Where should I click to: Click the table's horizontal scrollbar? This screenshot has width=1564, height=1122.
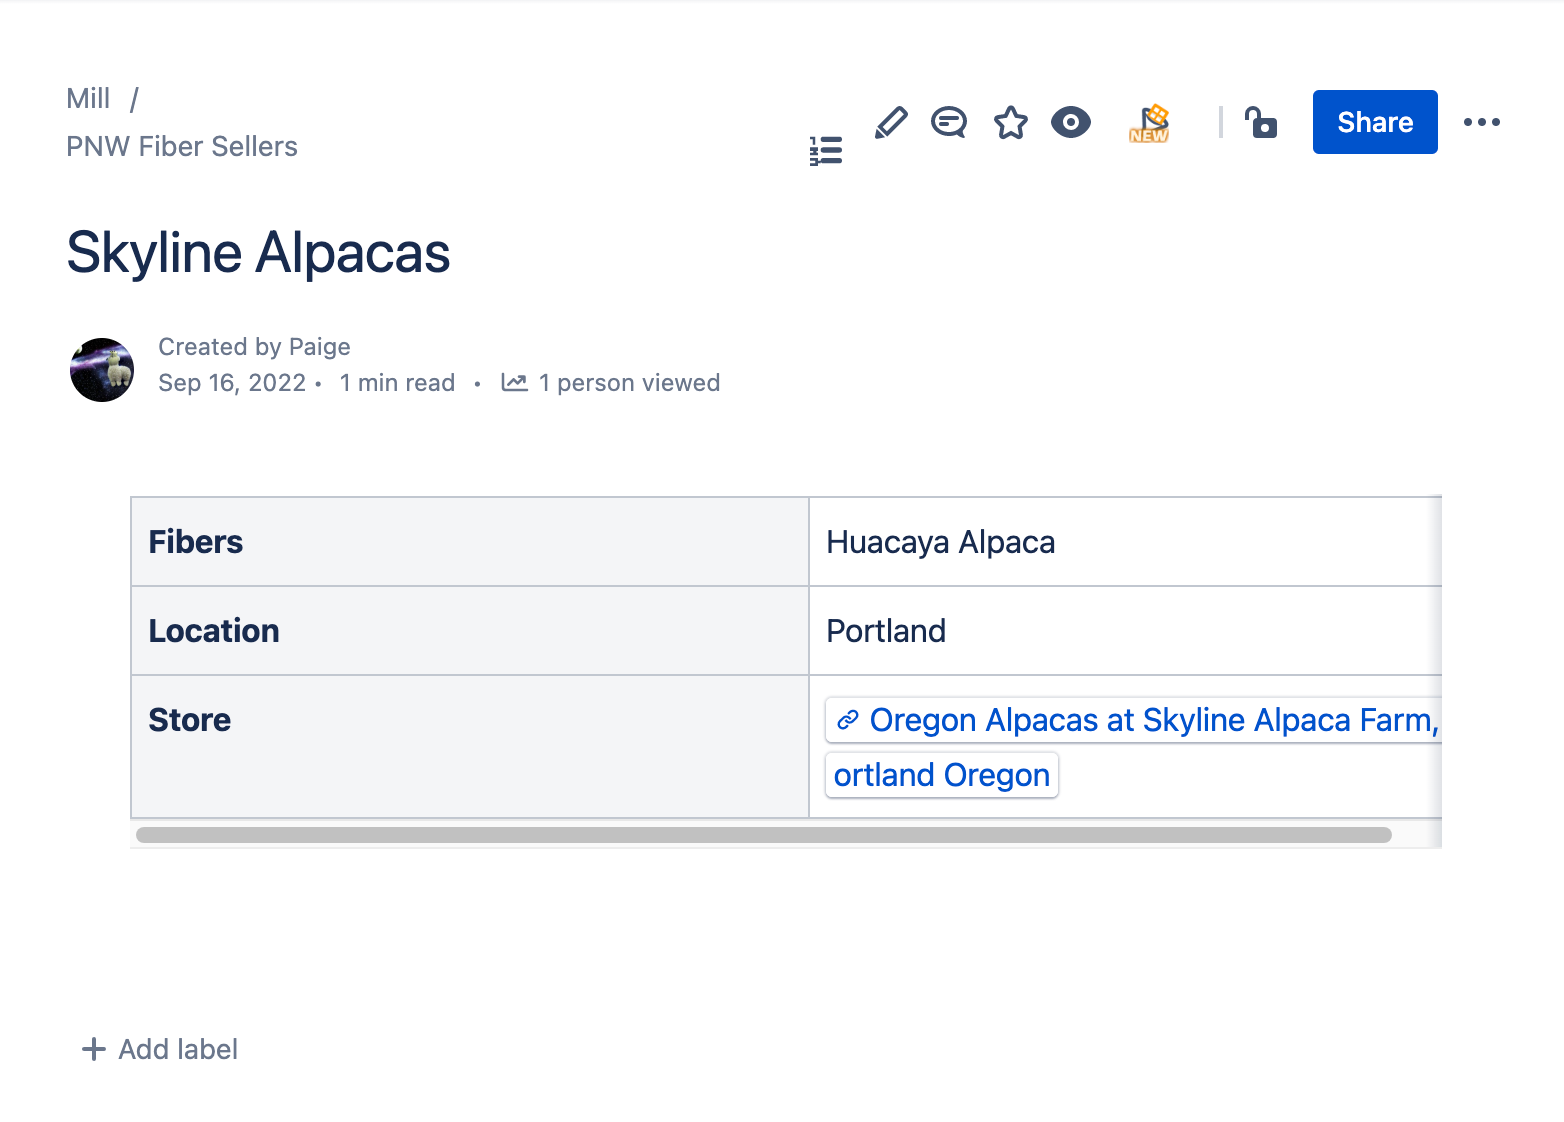[x=764, y=835]
